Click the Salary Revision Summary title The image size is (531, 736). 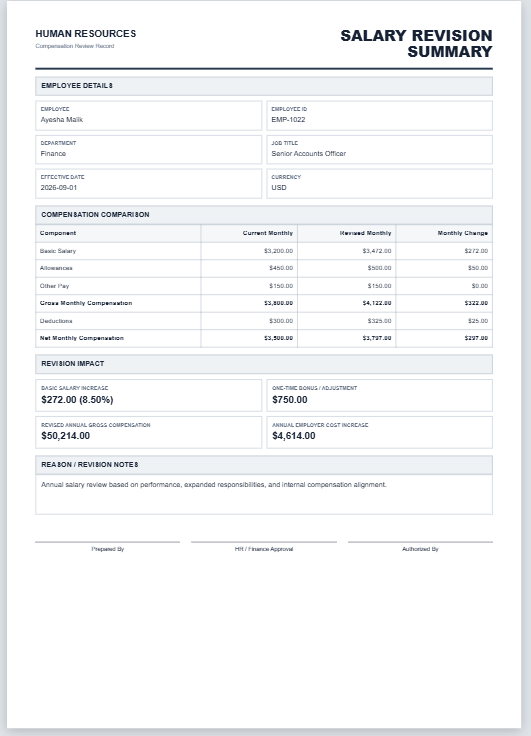pos(416,43)
